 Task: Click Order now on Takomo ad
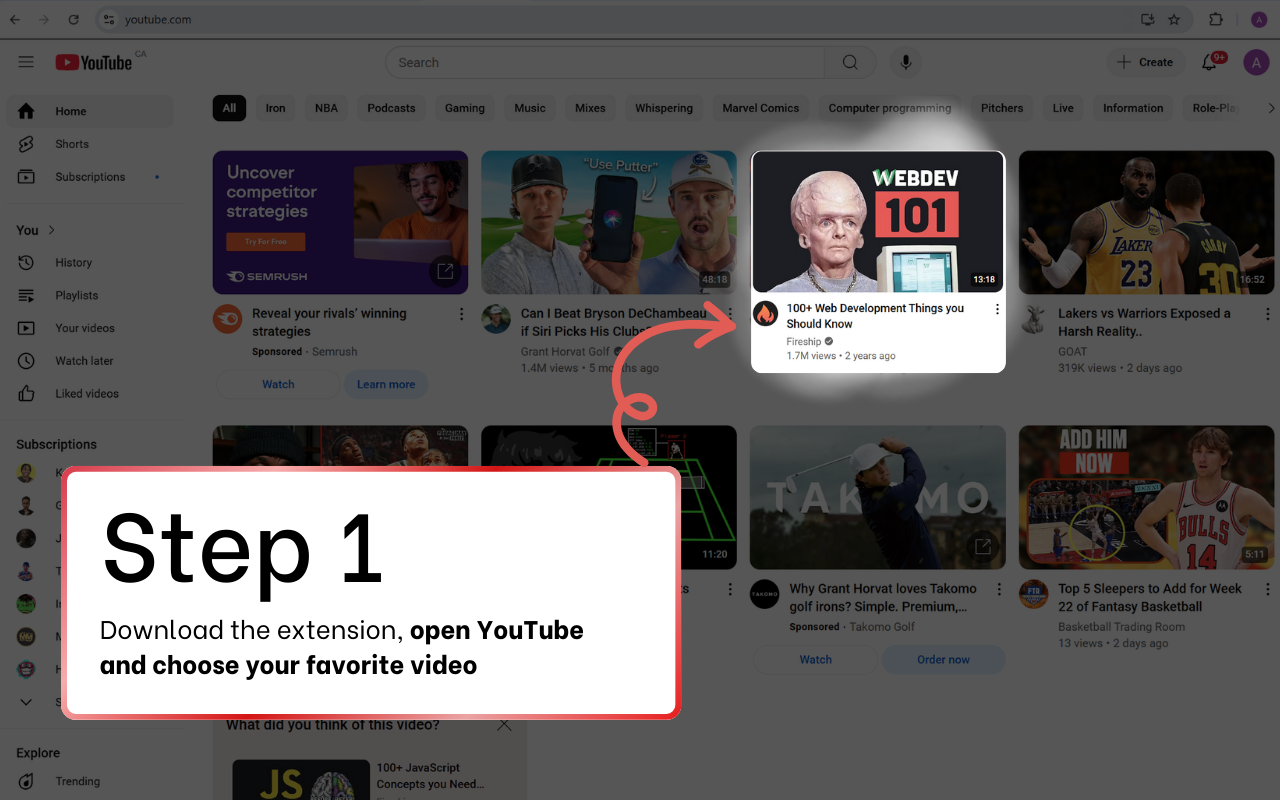[944, 659]
